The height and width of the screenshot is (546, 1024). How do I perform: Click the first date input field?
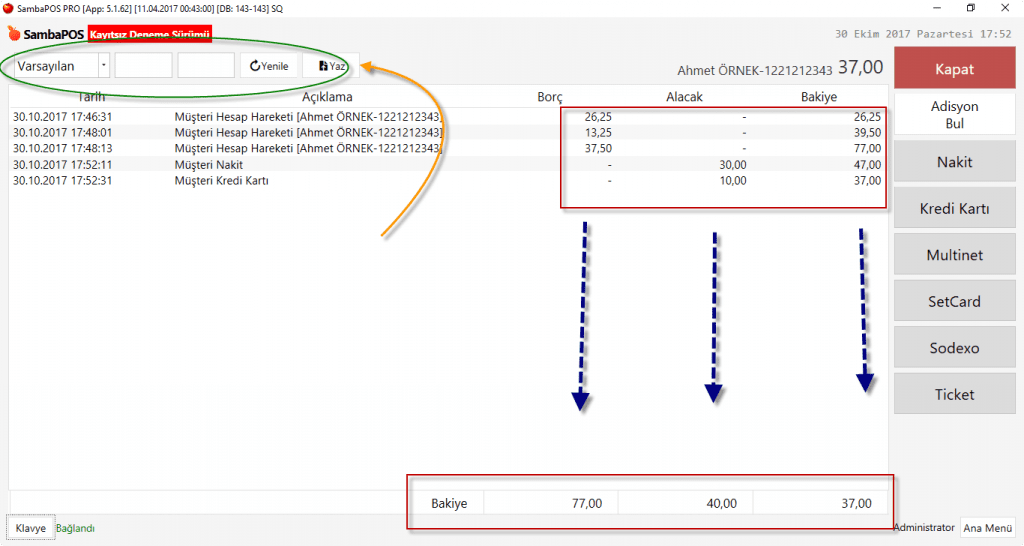coord(143,66)
